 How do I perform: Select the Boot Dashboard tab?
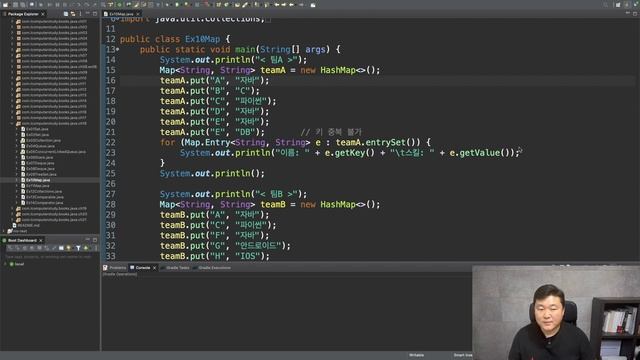(22, 240)
